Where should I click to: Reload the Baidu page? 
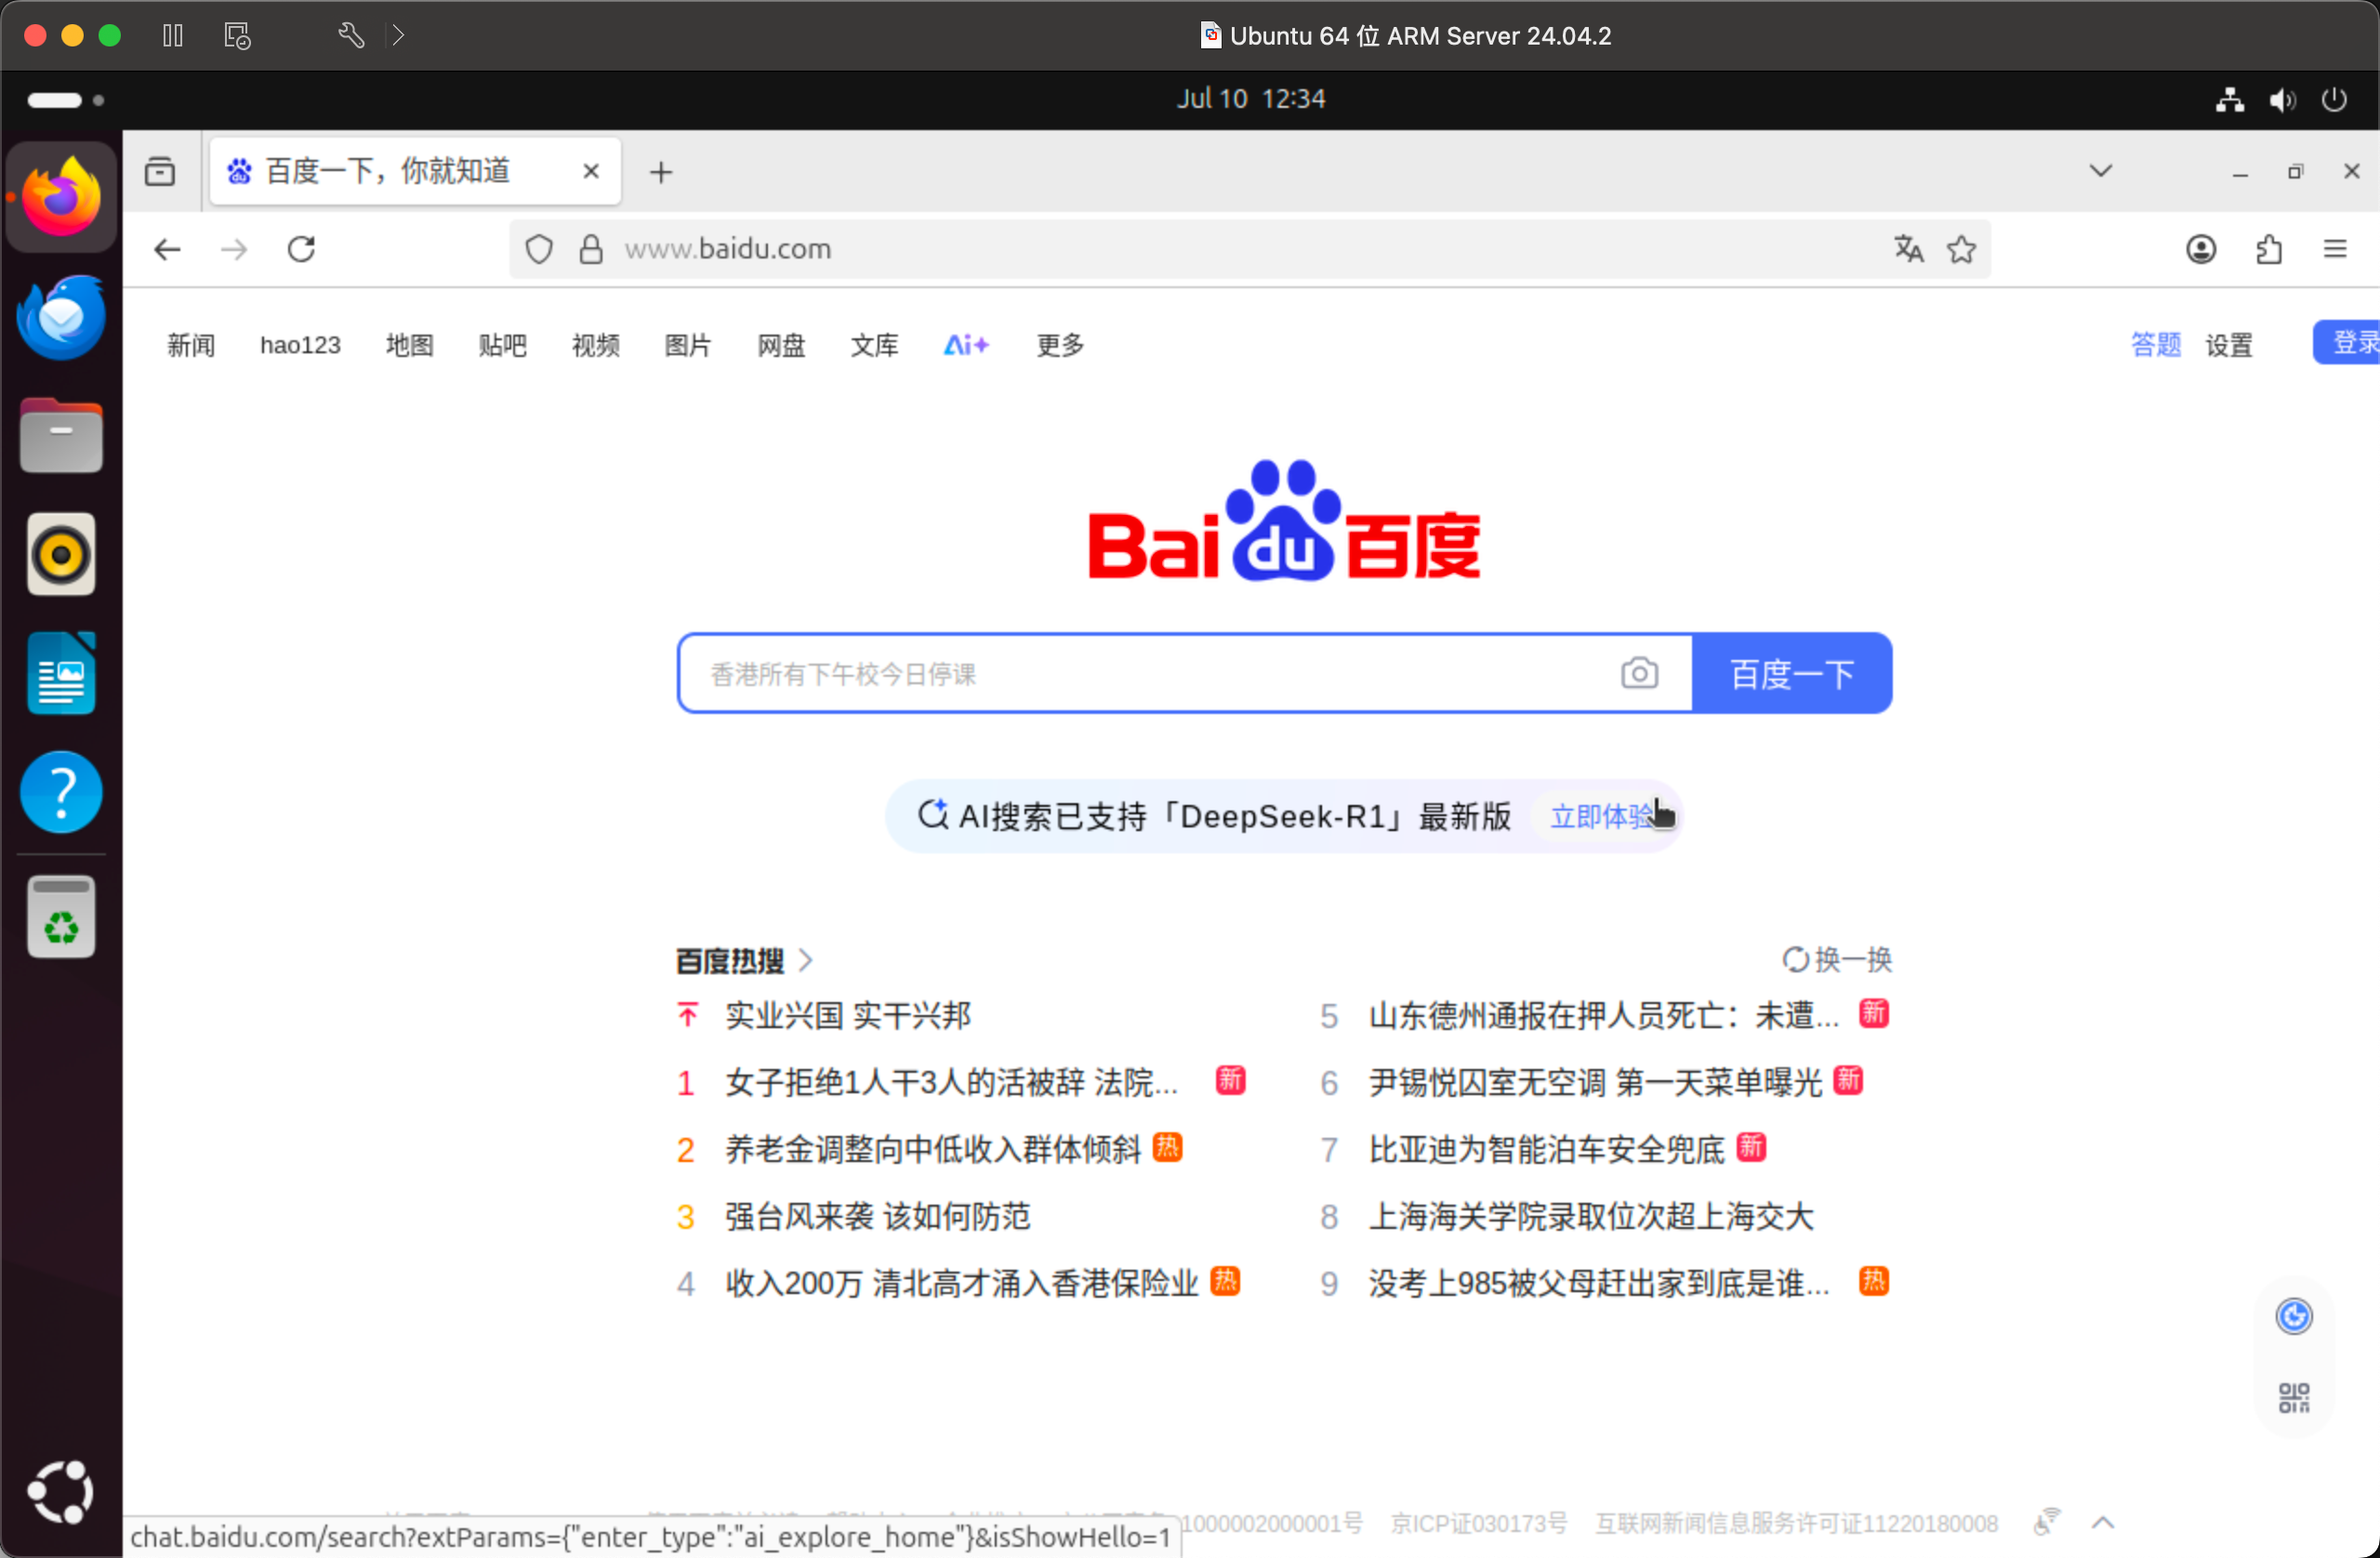pyautogui.click(x=301, y=249)
